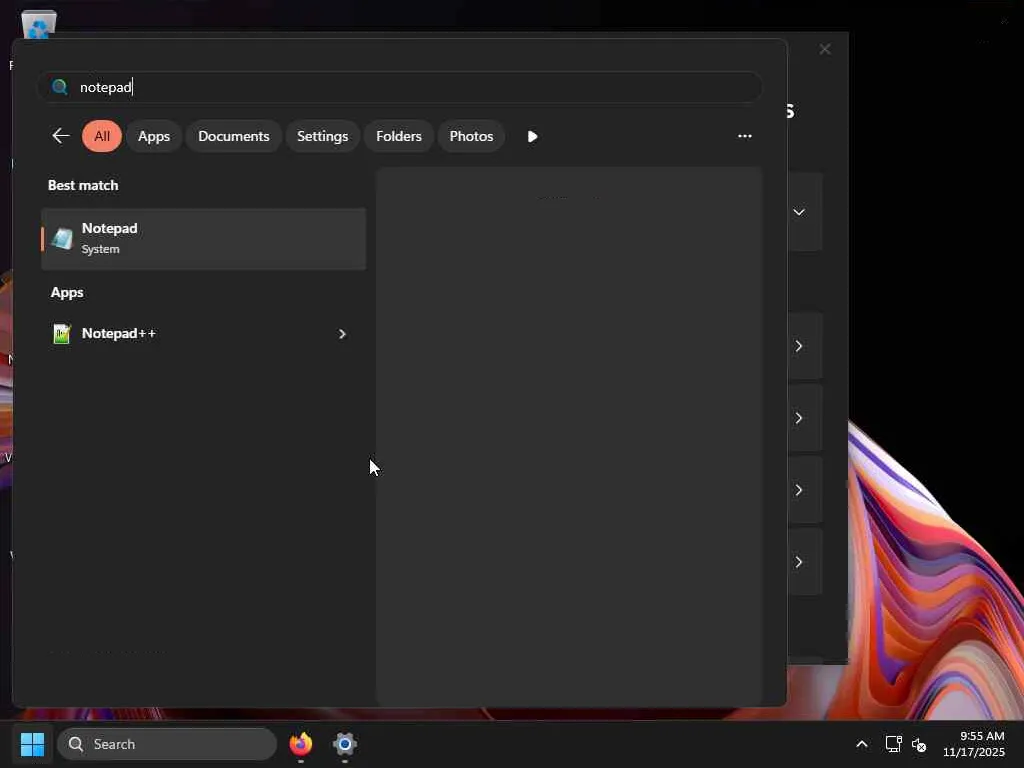The image size is (1024, 768).
Task: Switch to the Documents filter tab
Action: point(234,136)
